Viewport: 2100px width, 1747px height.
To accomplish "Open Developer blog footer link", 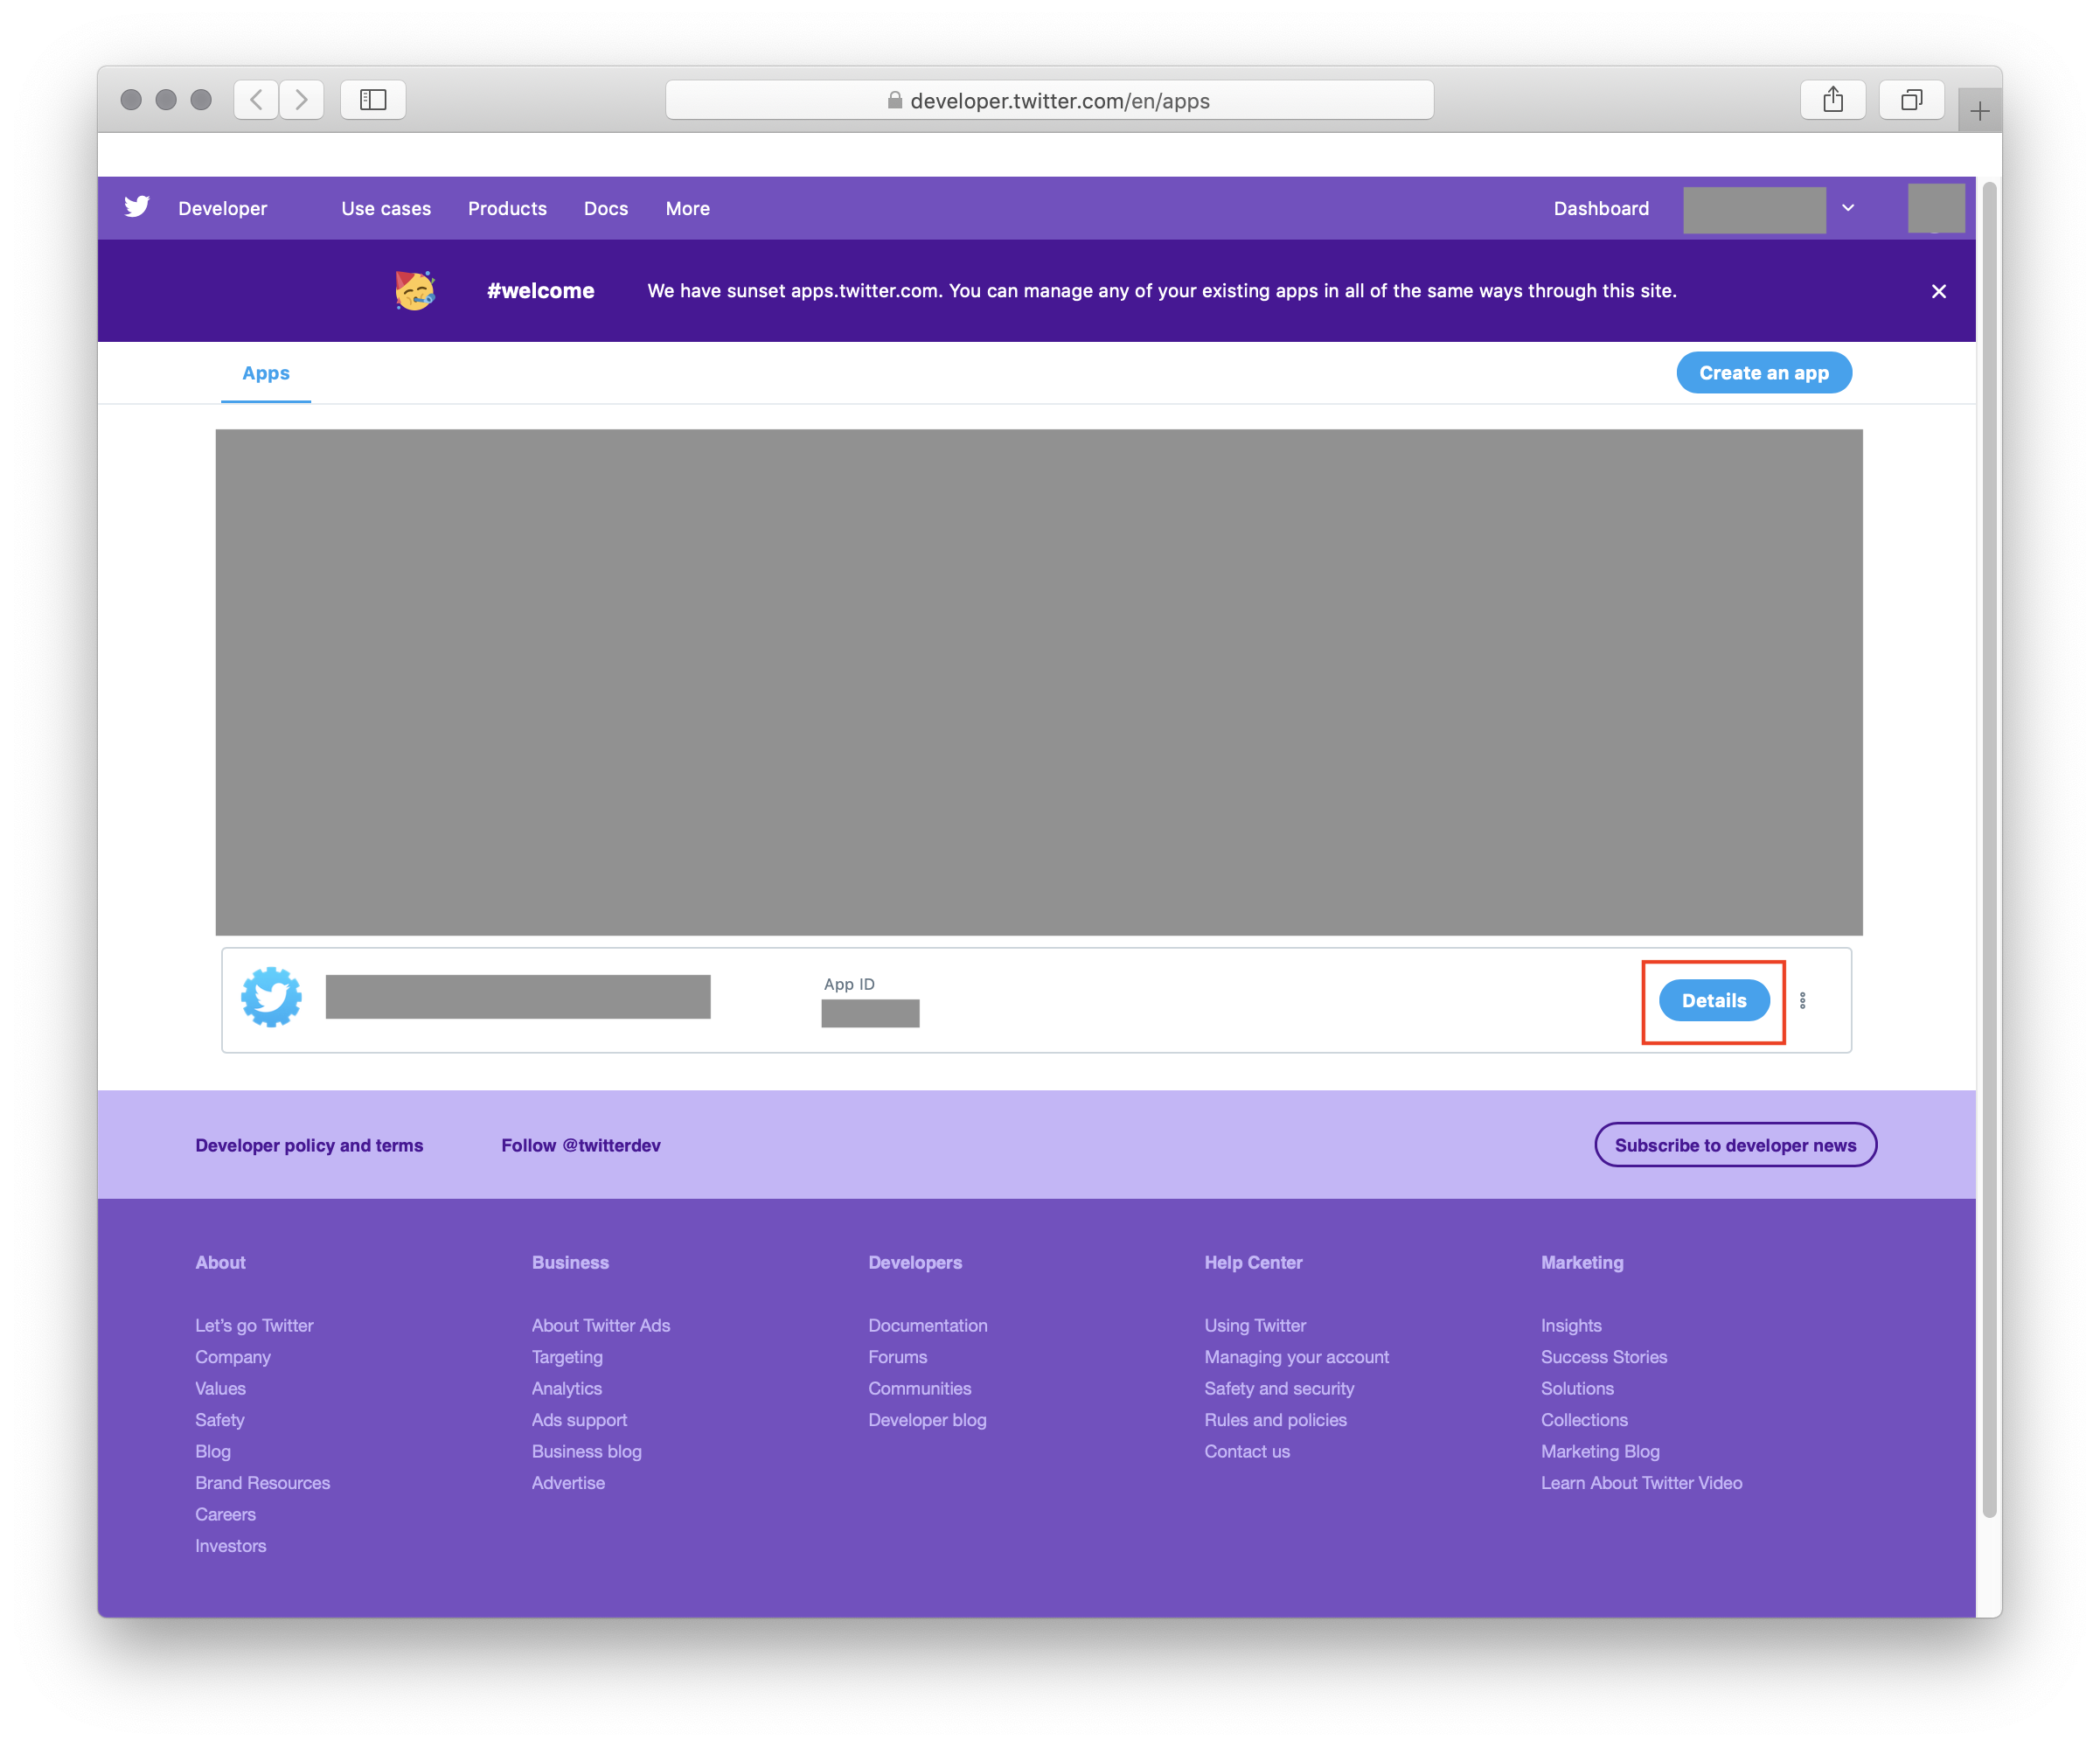I will 927,1420.
